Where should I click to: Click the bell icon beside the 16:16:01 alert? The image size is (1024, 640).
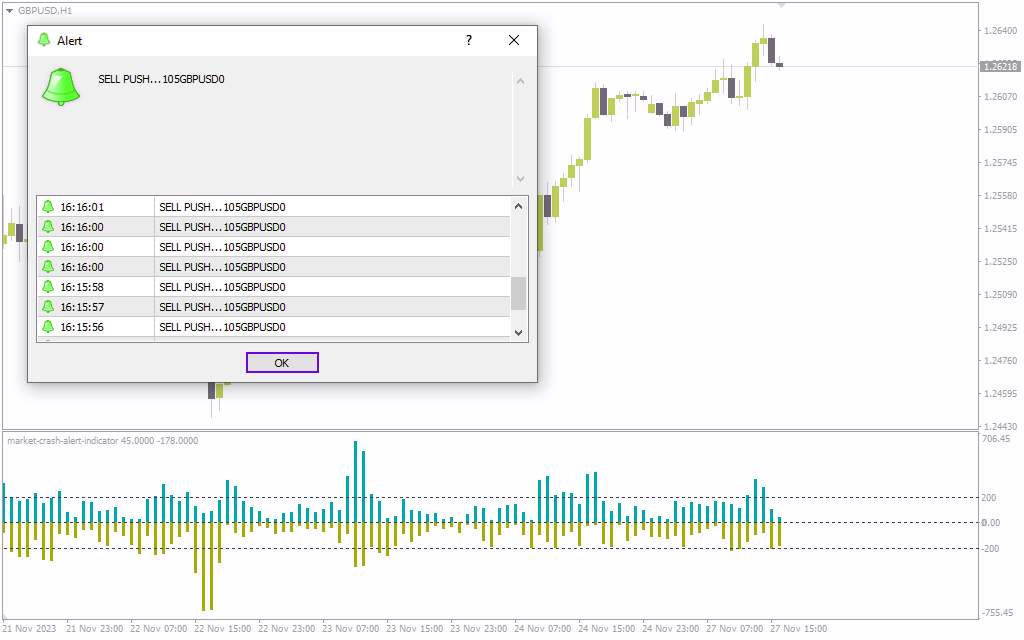point(47,207)
